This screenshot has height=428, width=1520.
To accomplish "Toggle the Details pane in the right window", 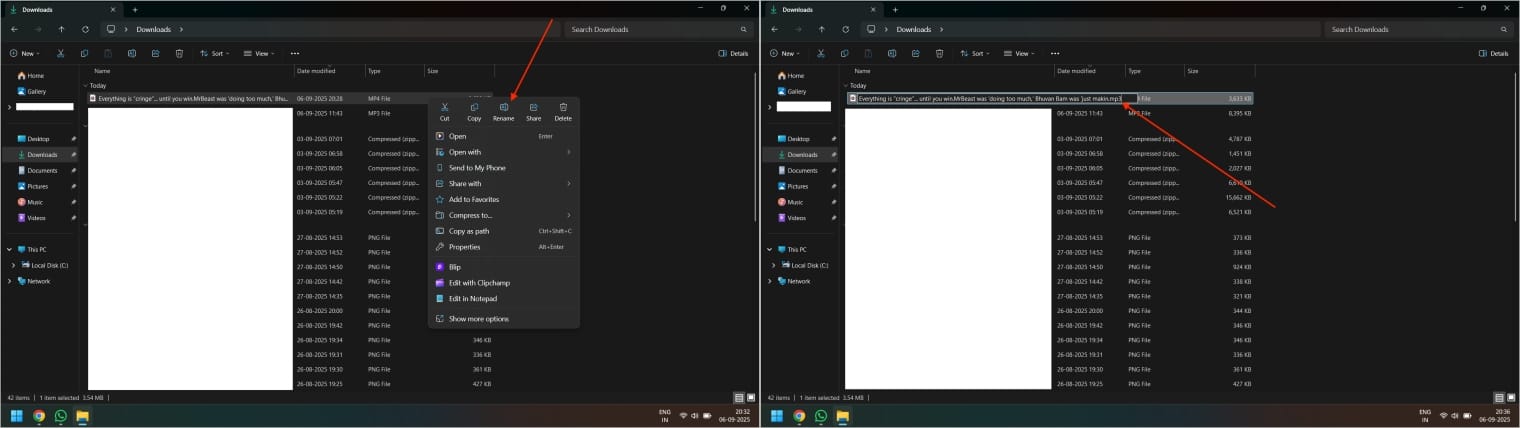I will tap(1493, 53).
